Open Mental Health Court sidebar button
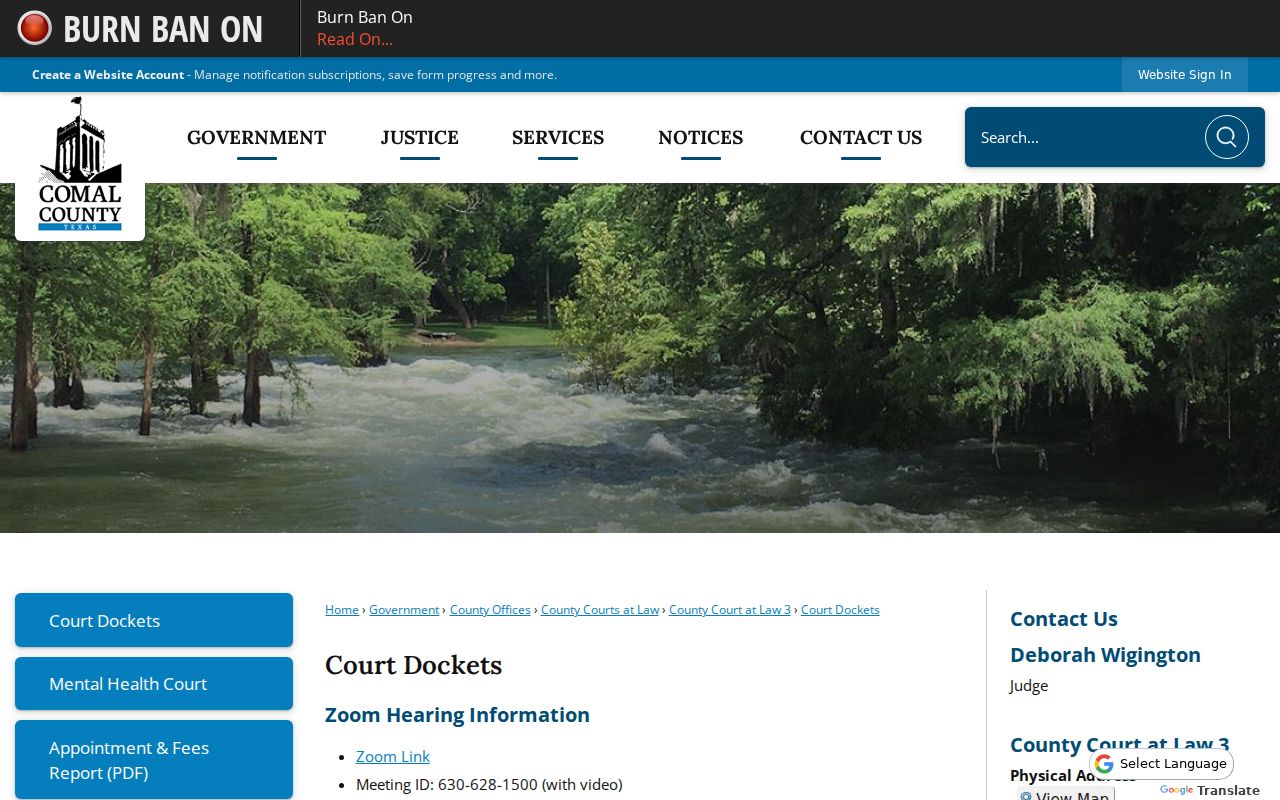The image size is (1280, 800). point(154,684)
